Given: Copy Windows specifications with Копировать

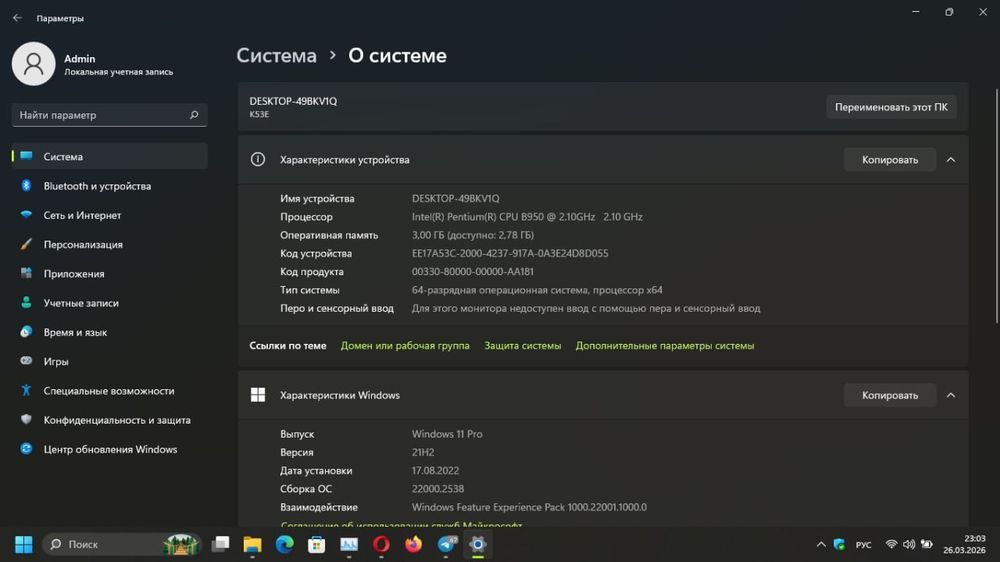Looking at the screenshot, I should tap(890, 395).
